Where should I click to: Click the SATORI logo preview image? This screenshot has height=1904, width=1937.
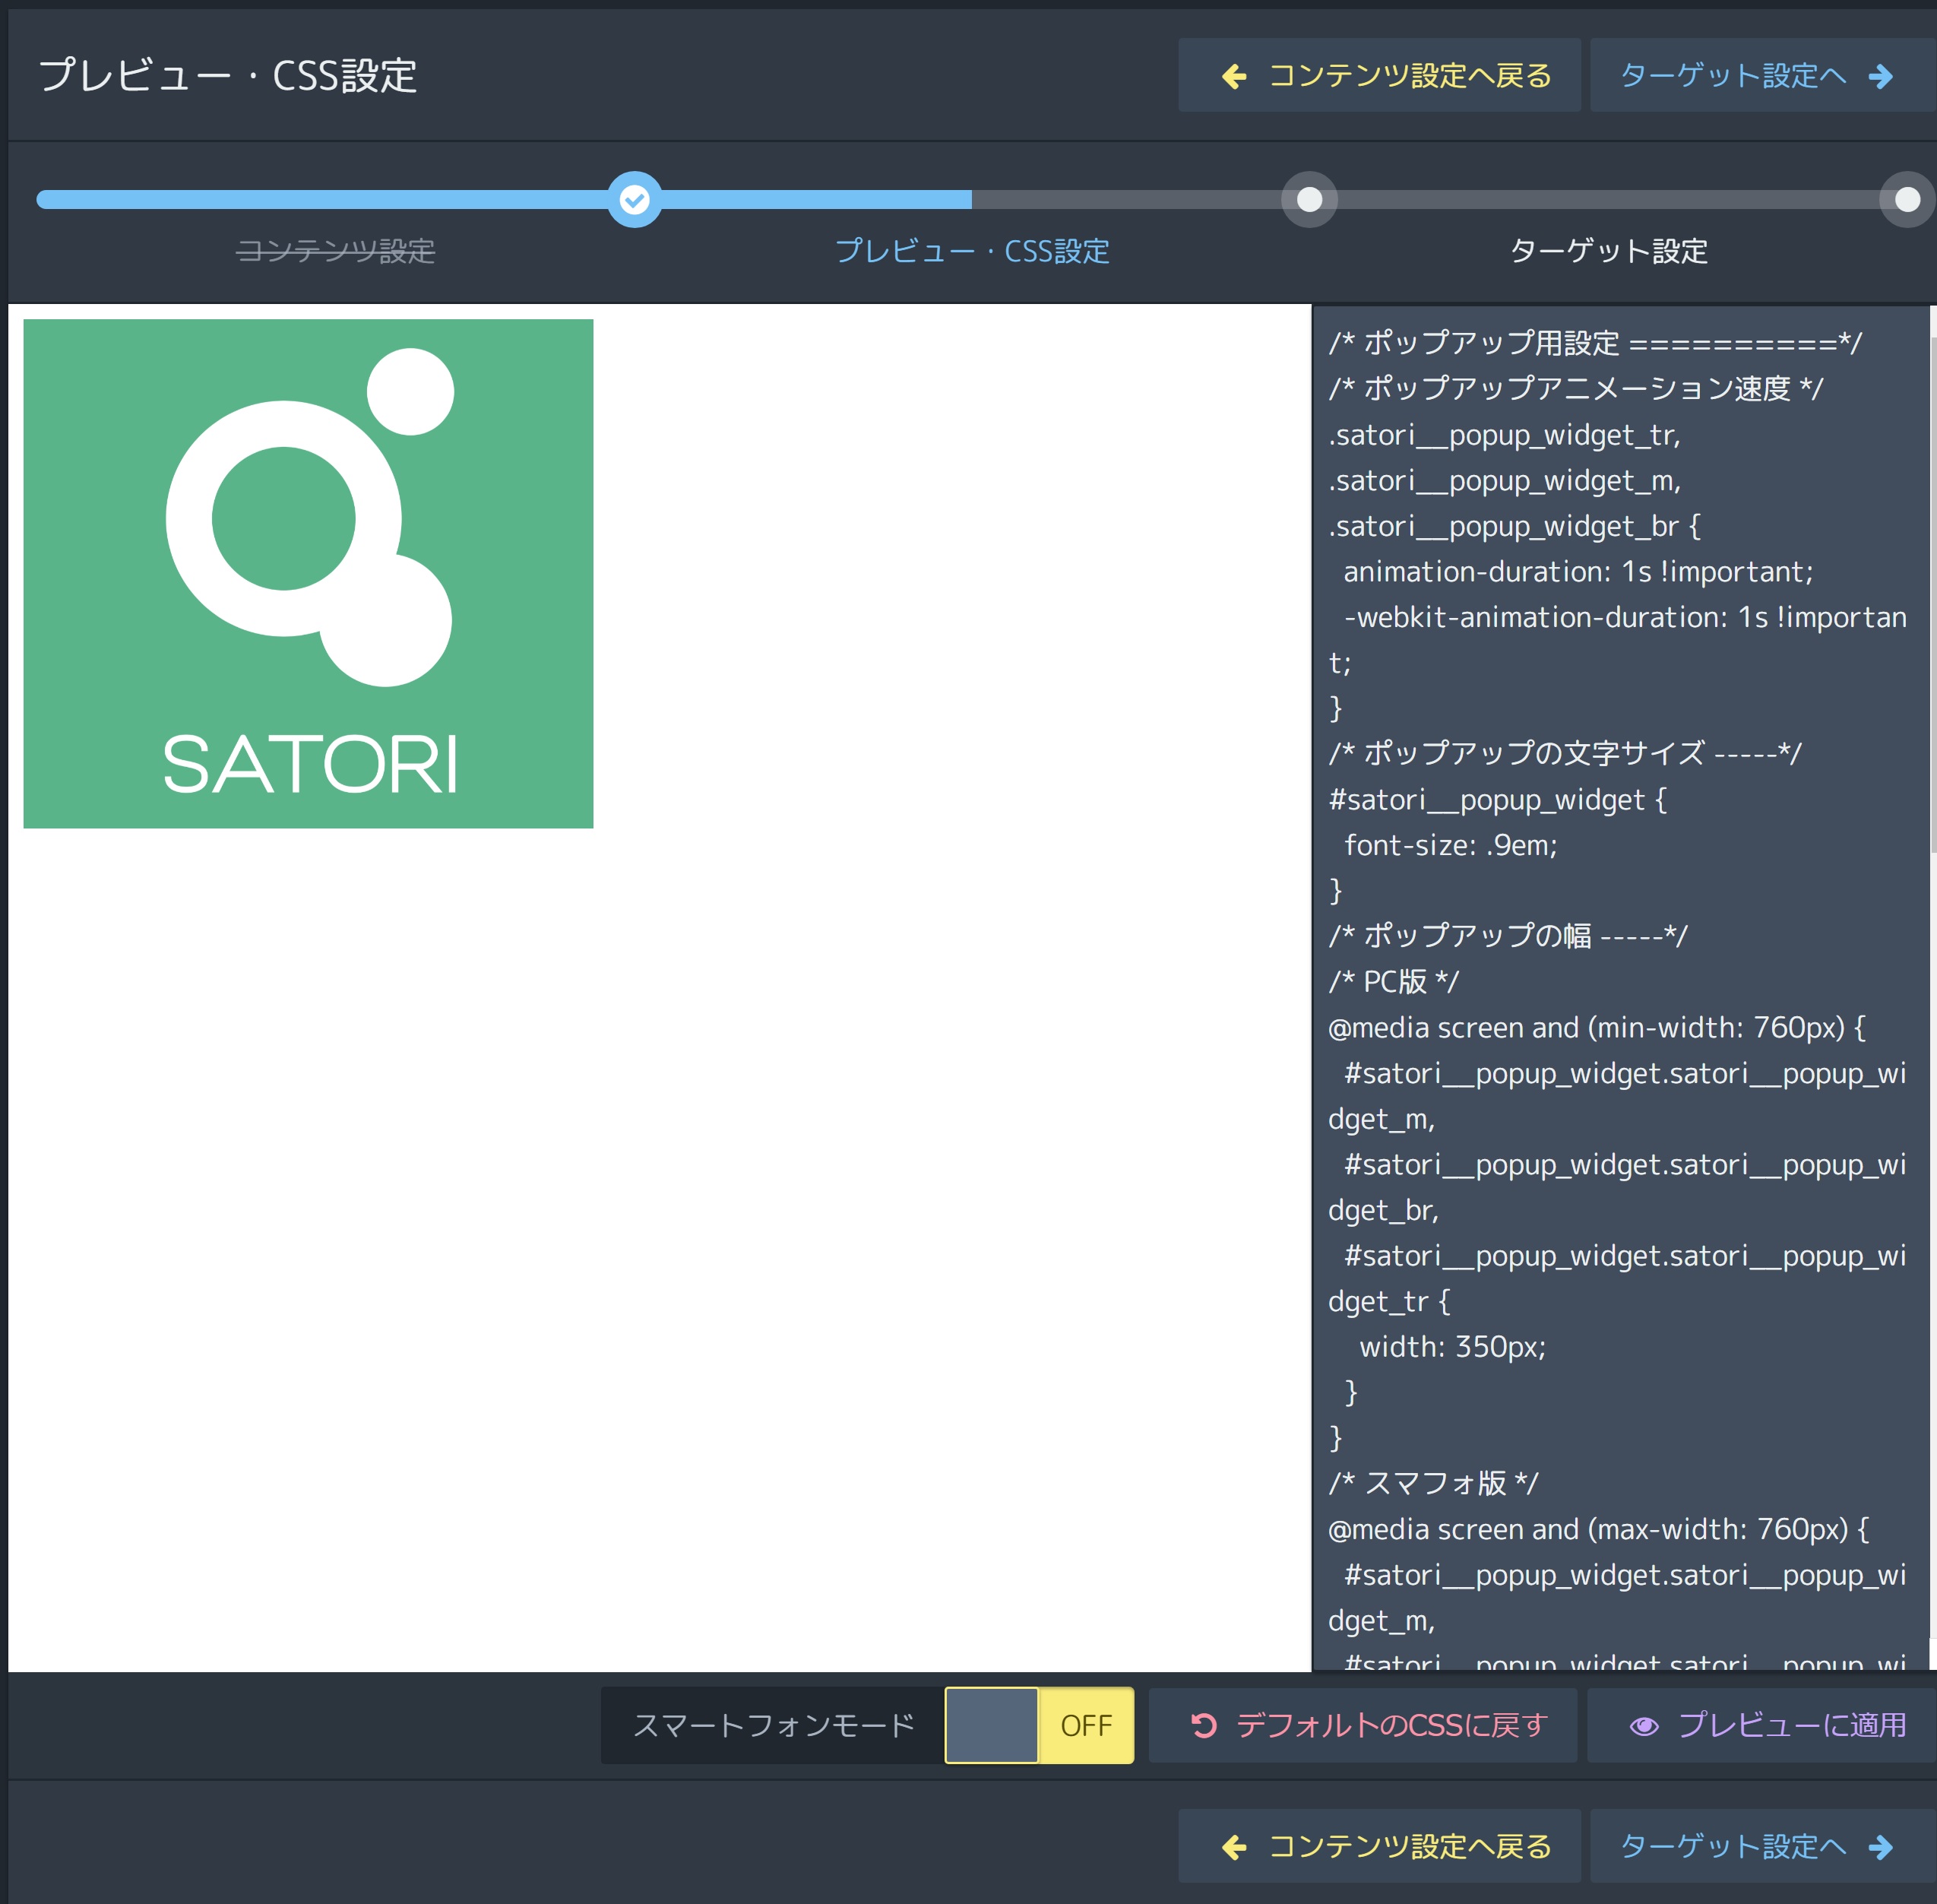coord(308,573)
